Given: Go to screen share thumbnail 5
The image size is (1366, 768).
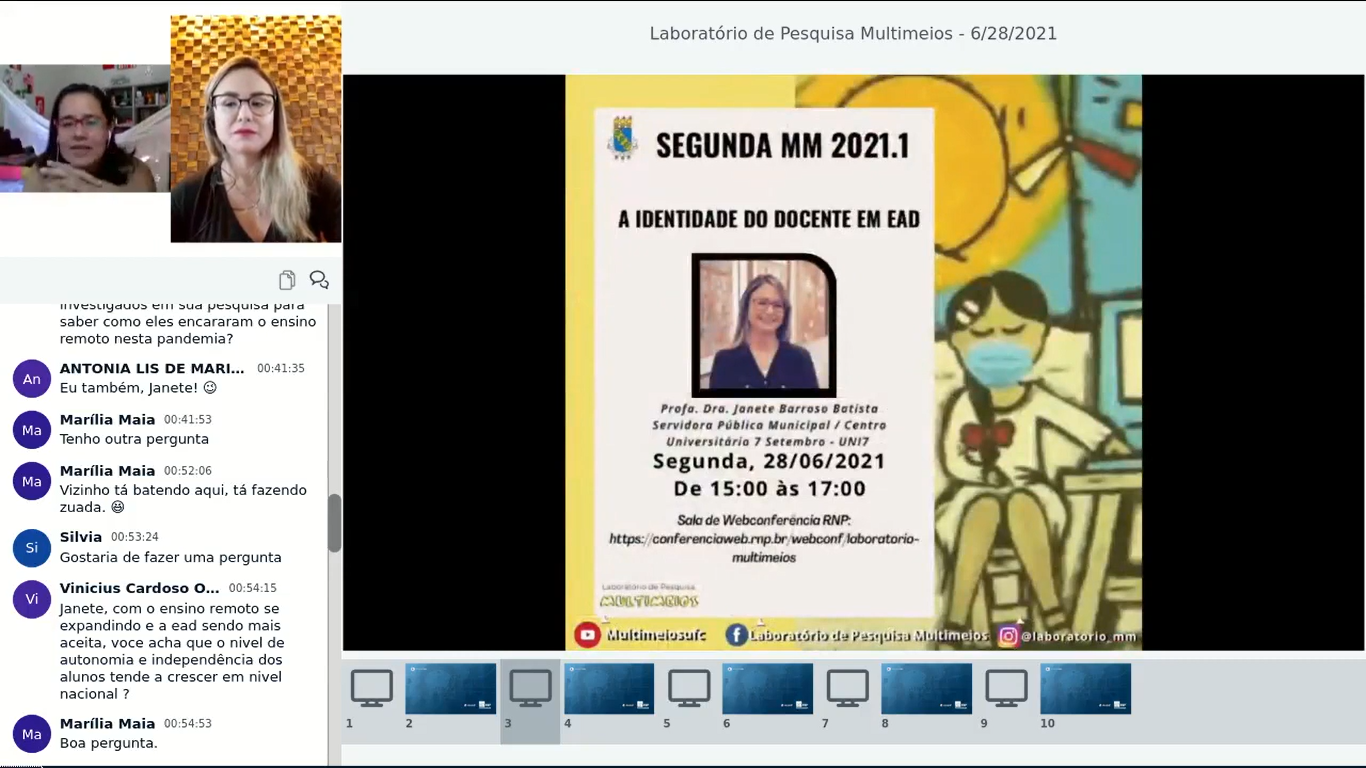Looking at the screenshot, I should coord(689,689).
